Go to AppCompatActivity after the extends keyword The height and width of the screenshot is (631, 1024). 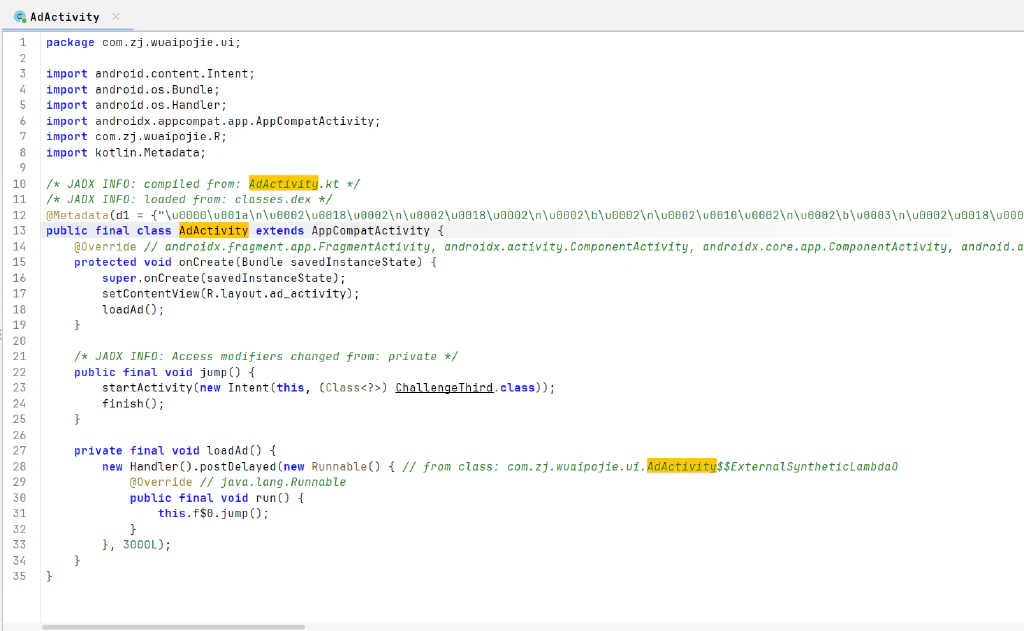point(370,231)
